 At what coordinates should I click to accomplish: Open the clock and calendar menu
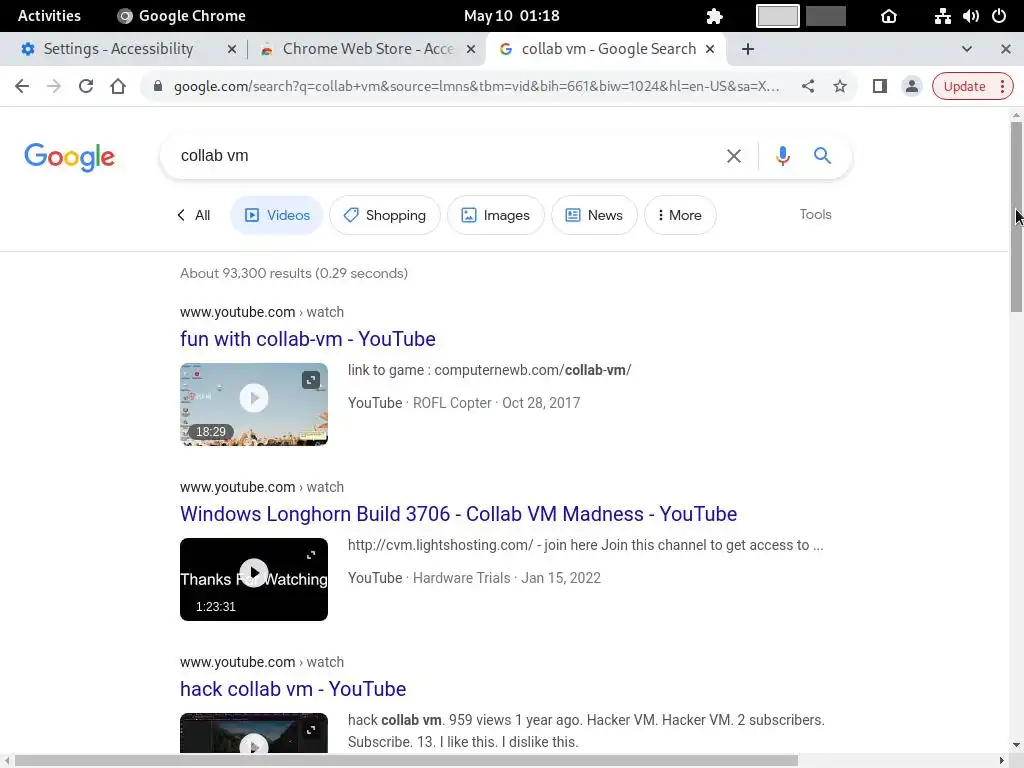click(511, 16)
